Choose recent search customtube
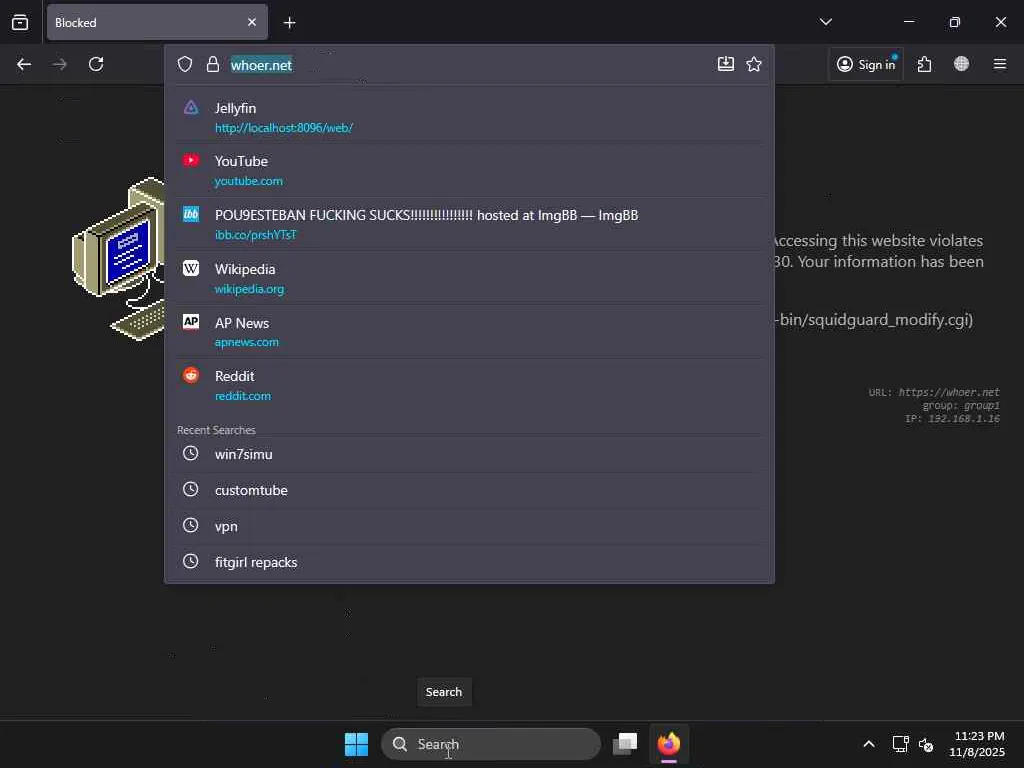Viewport: 1024px width, 768px height. click(x=470, y=490)
